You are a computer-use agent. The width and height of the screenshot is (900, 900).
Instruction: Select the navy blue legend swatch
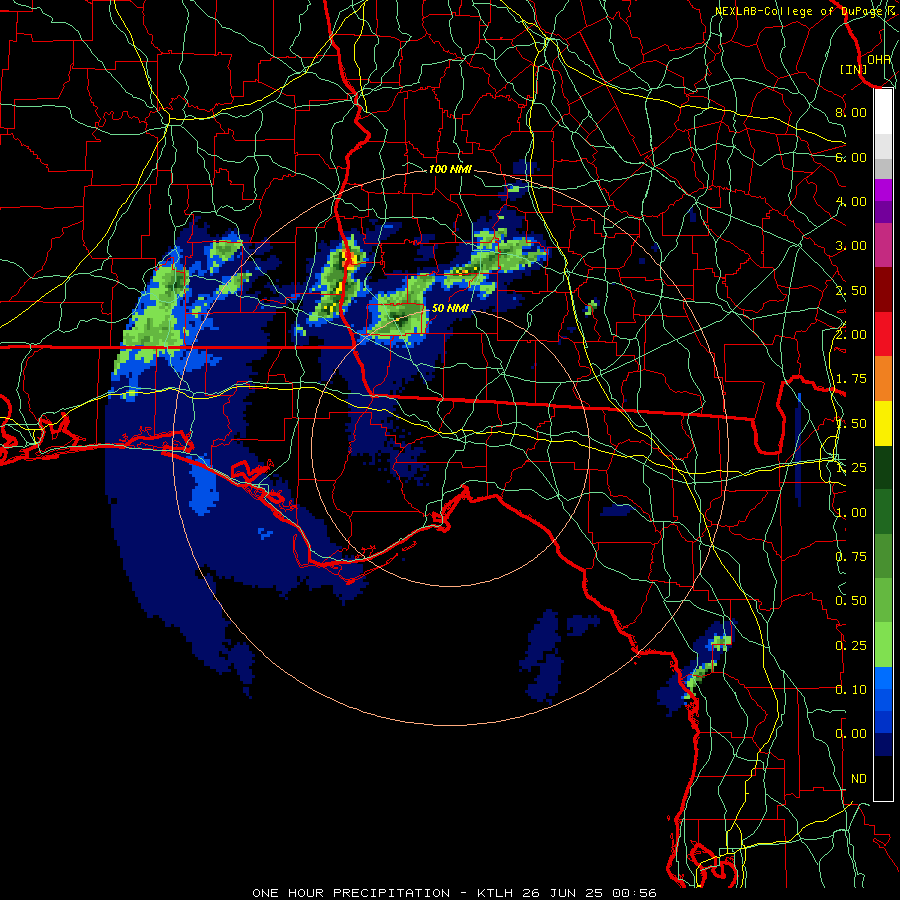point(883,744)
